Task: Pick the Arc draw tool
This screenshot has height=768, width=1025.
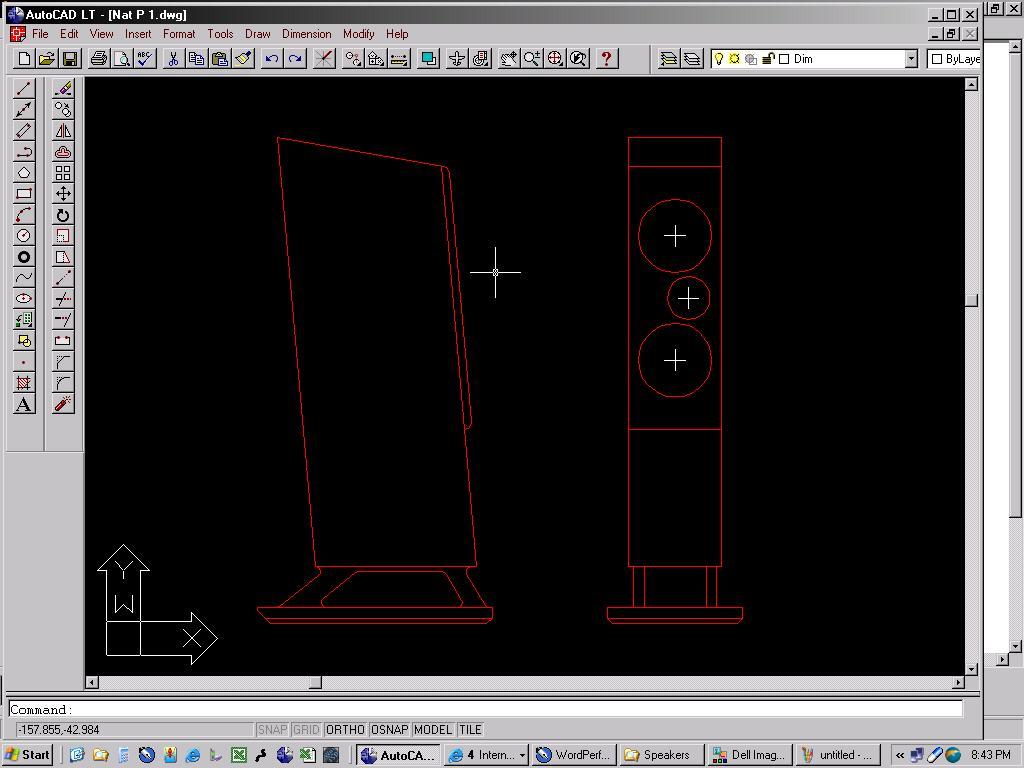Action: click(x=24, y=215)
